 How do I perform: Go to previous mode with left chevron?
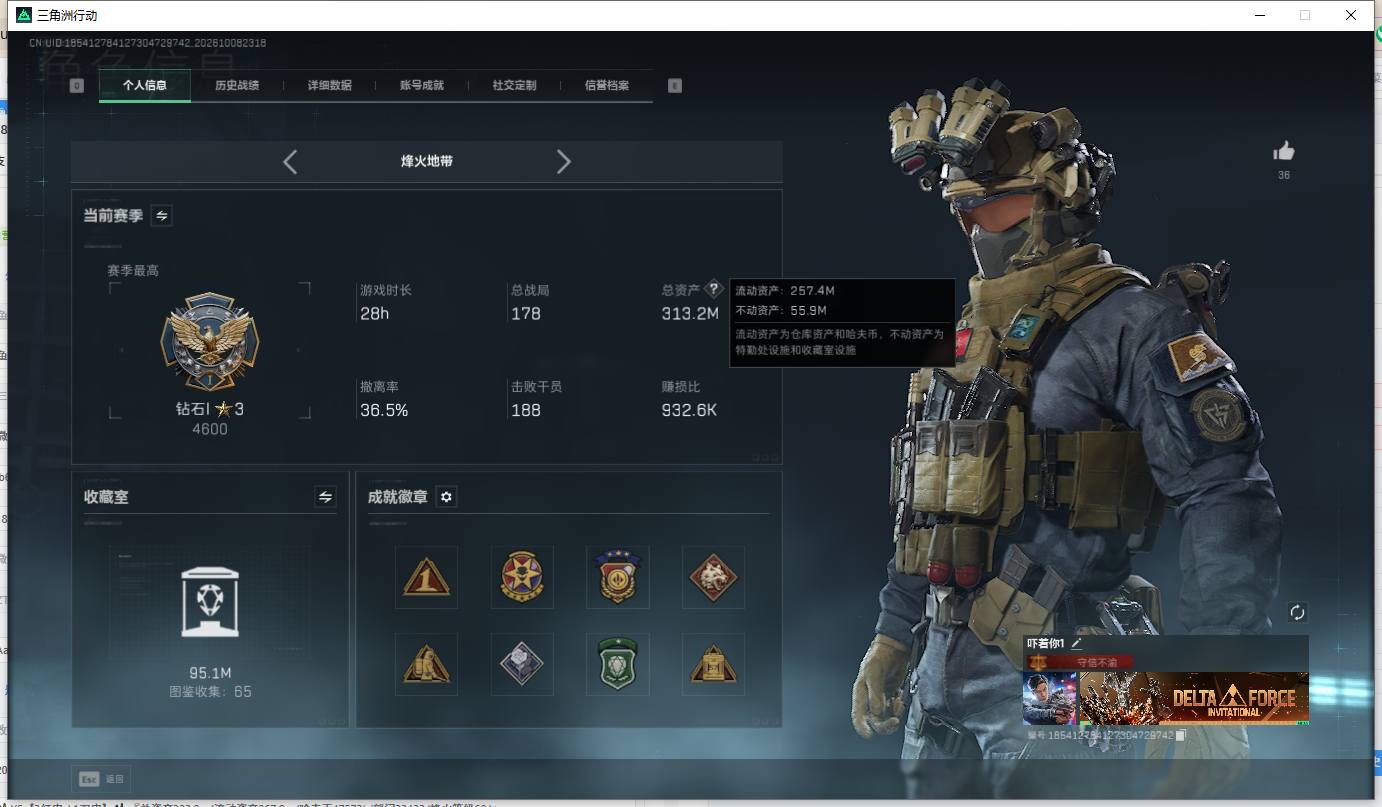(290, 161)
